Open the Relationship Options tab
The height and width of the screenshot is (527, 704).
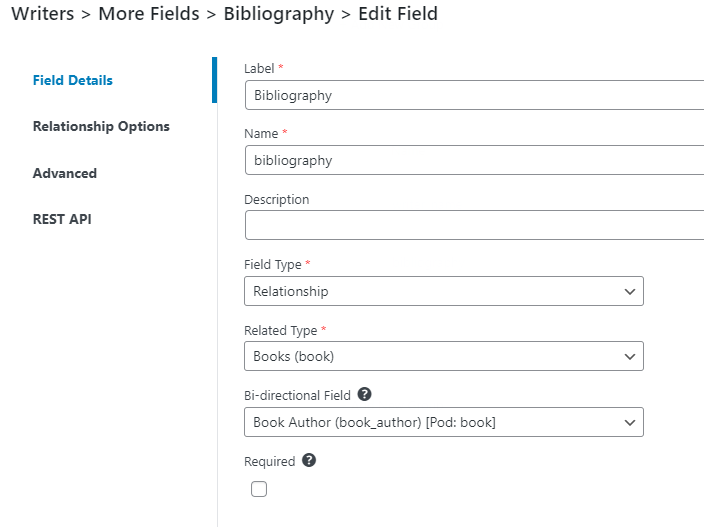point(101,127)
